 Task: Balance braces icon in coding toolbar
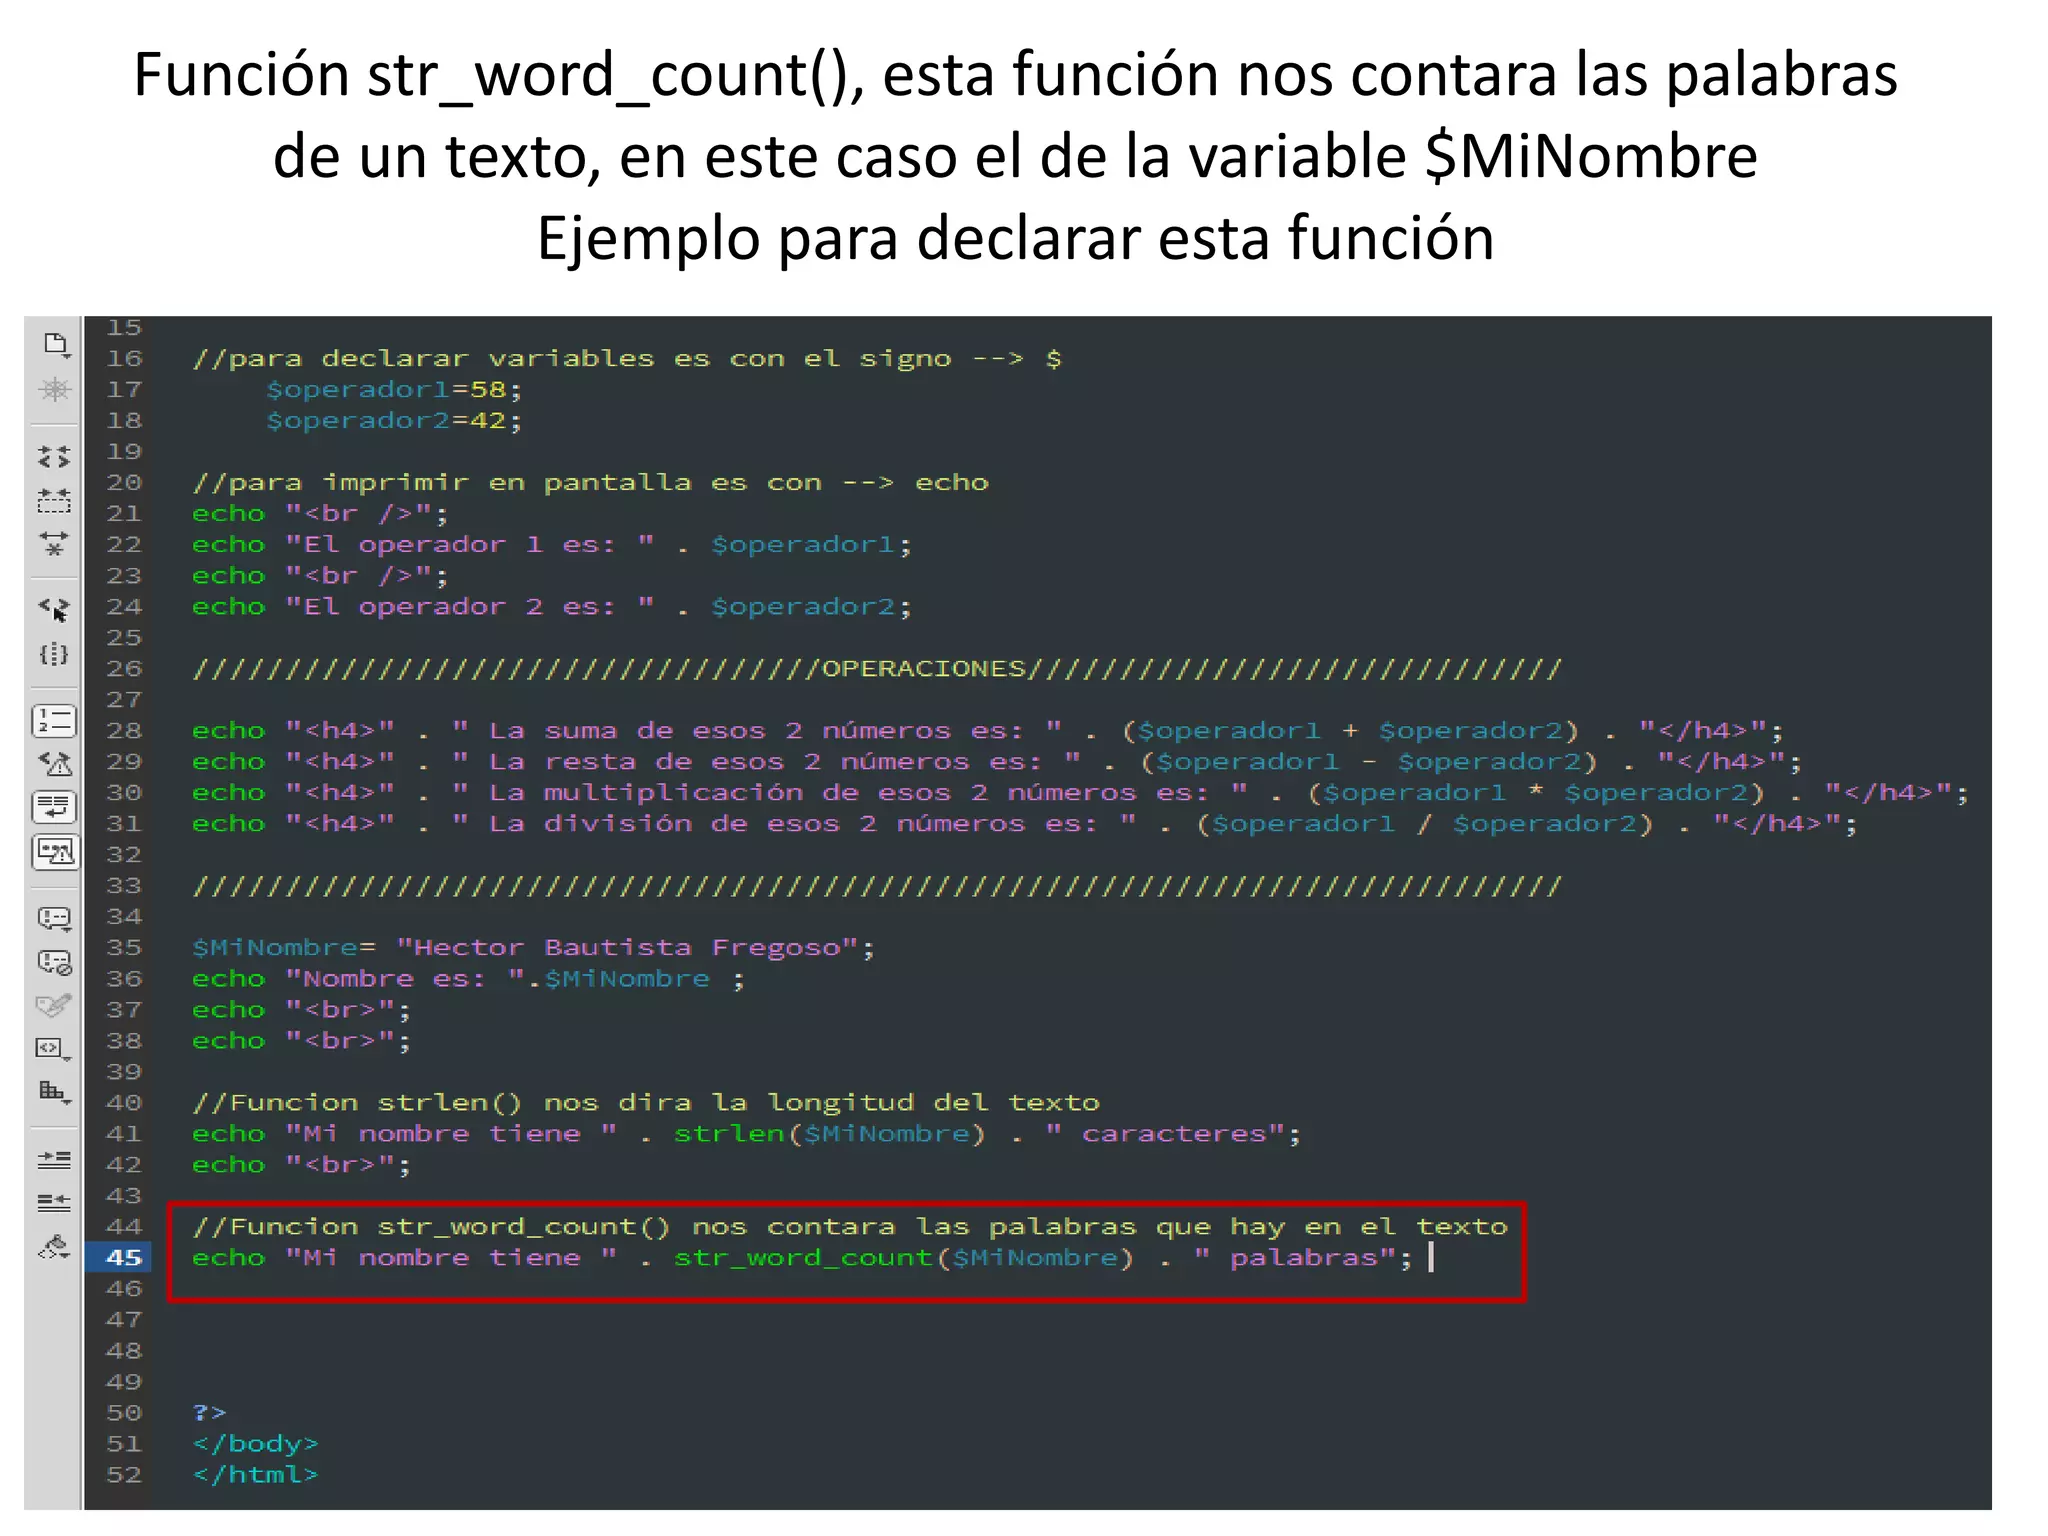coord(55,654)
